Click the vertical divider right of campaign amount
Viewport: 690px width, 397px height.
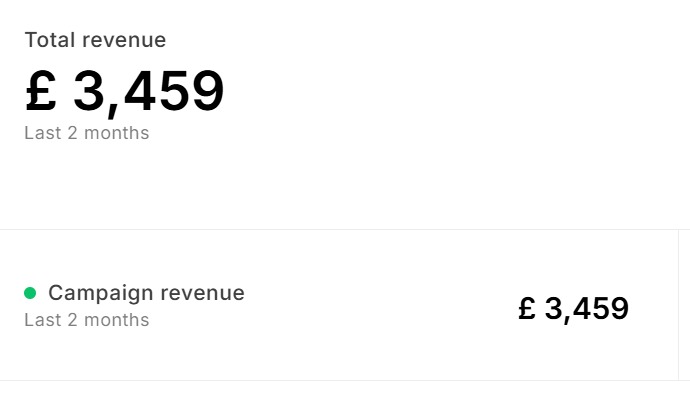tap(679, 305)
